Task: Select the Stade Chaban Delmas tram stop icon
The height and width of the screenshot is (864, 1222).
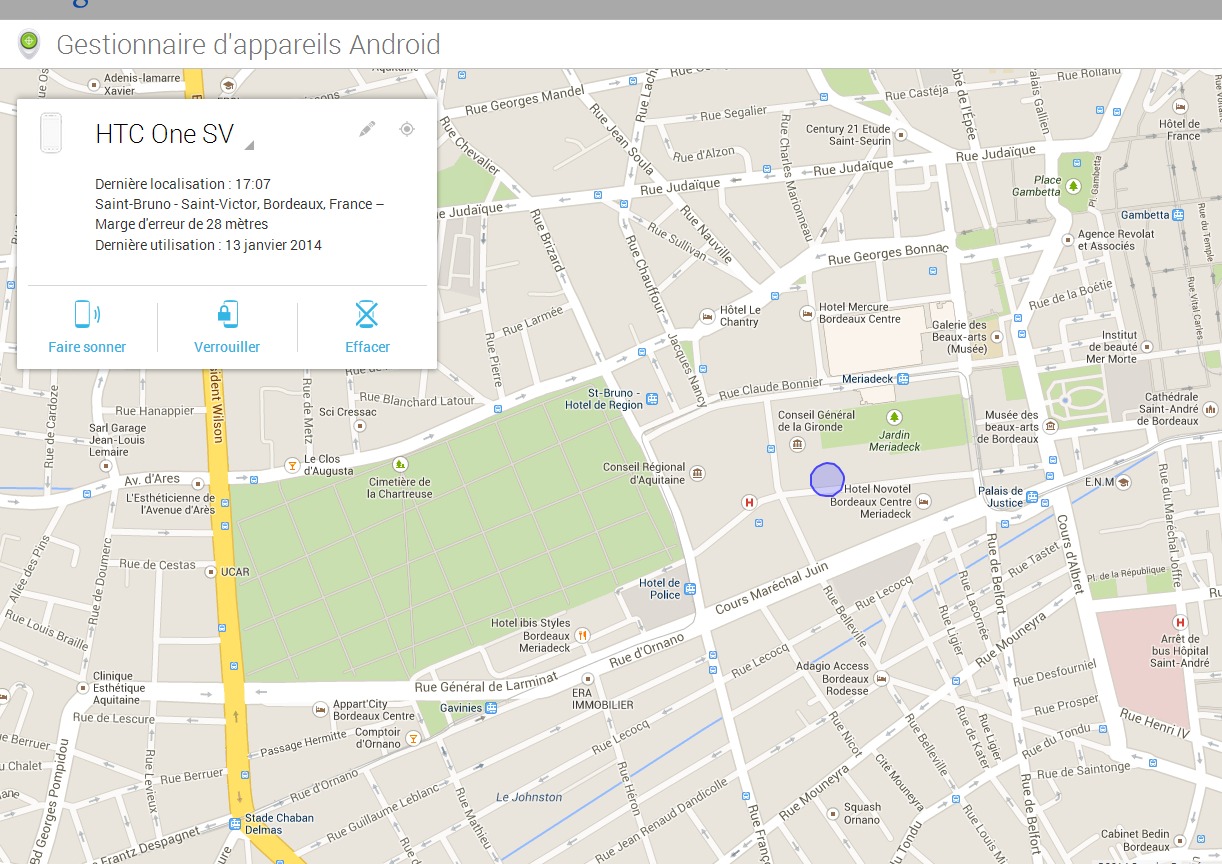Action: [235, 824]
